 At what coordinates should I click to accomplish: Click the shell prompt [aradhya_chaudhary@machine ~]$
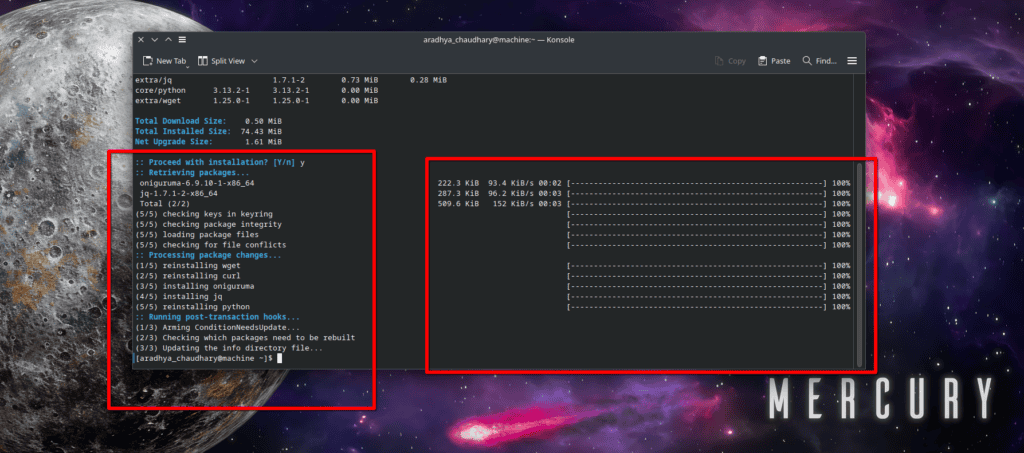tap(203, 358)
